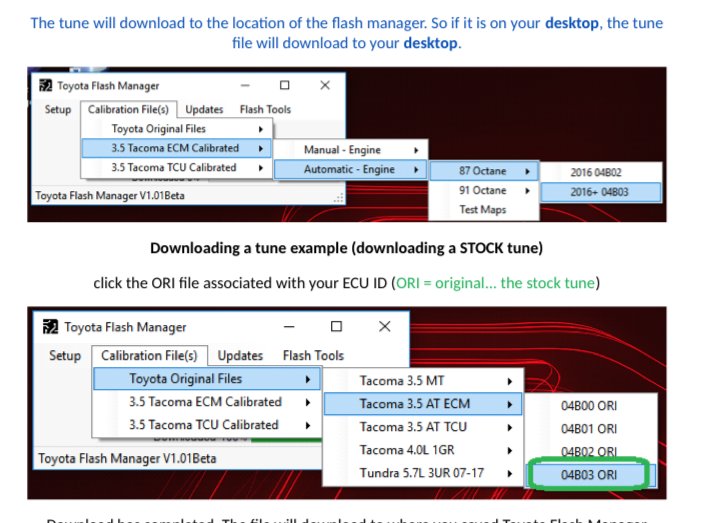This screenshot has width=711, height=523.
Task: Expand the Tacoma 3.5 MT submenu arrow
Action: [509, 381]
